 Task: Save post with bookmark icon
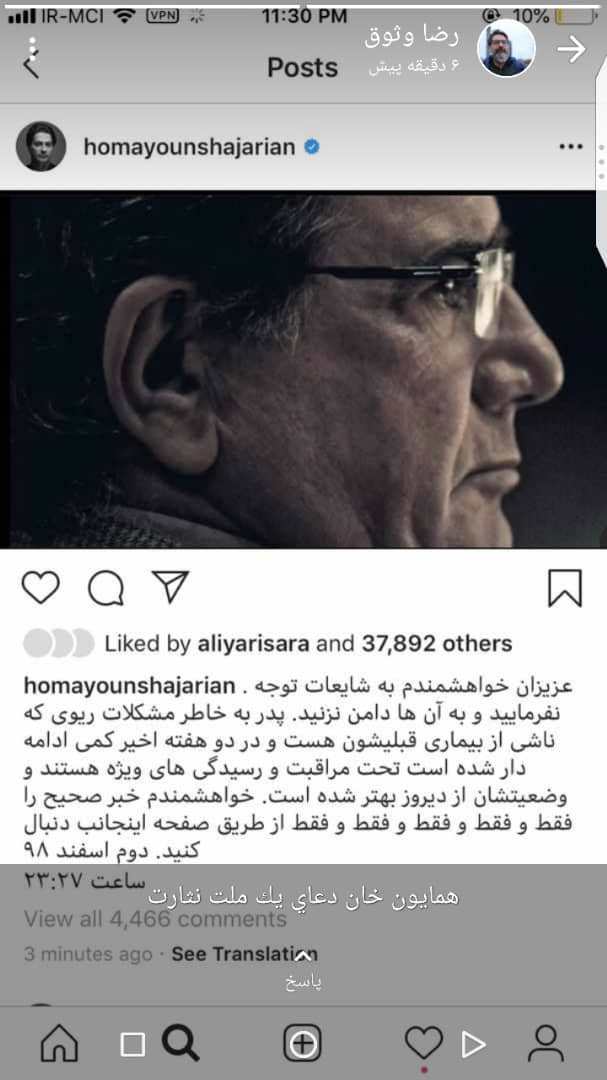pyautogui.click(x=565, y=588)
